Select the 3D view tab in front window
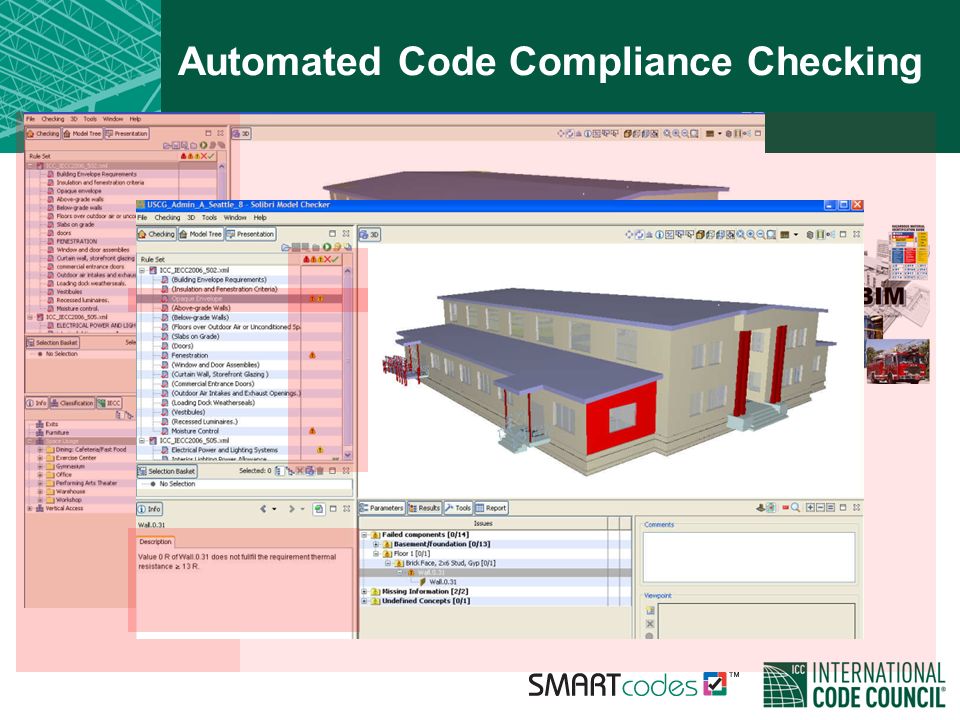The height and width of the screenshot is (720, 960). (x=370, y=234)
